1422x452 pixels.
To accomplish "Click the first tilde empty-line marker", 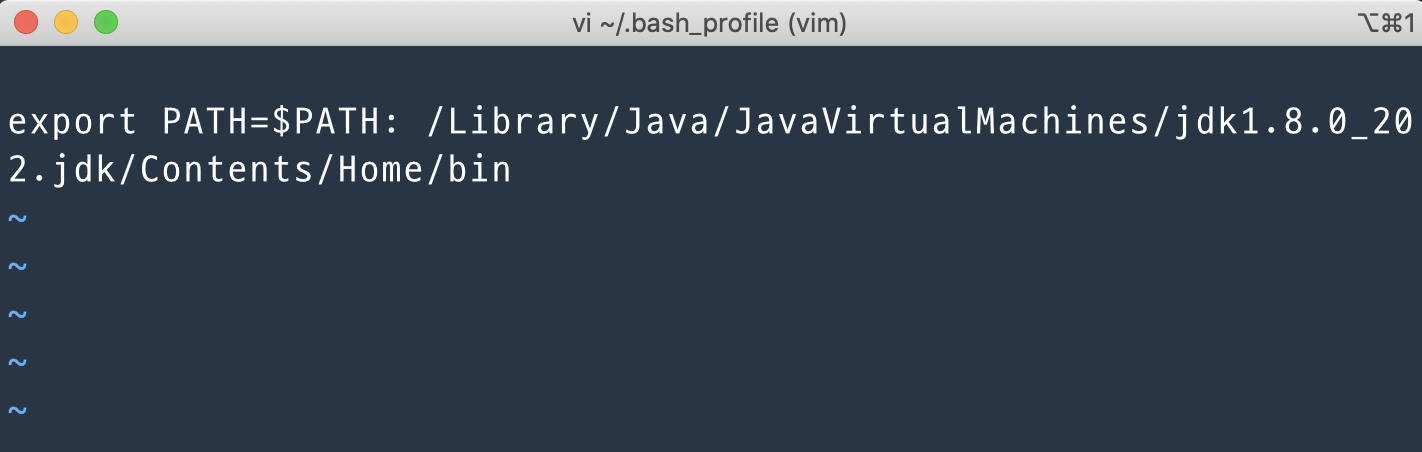I will pyautogui.click(x=18, y=218).
